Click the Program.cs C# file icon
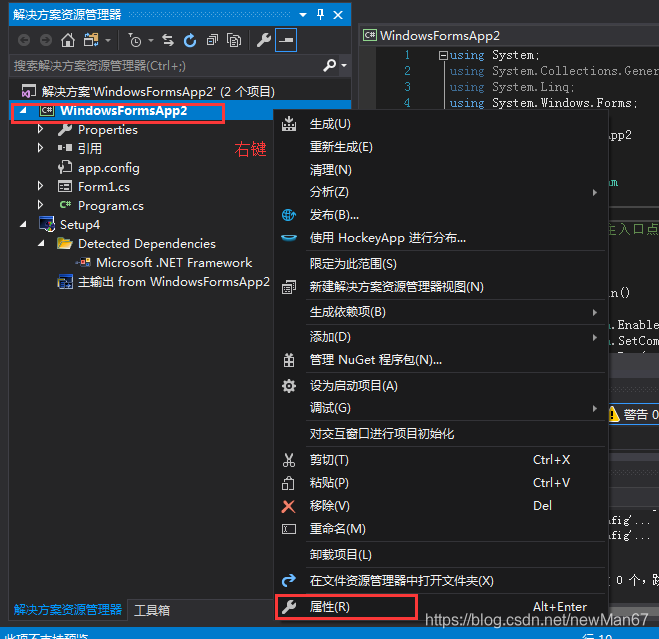This screenshot has height=639, width=659. point(65,205)
